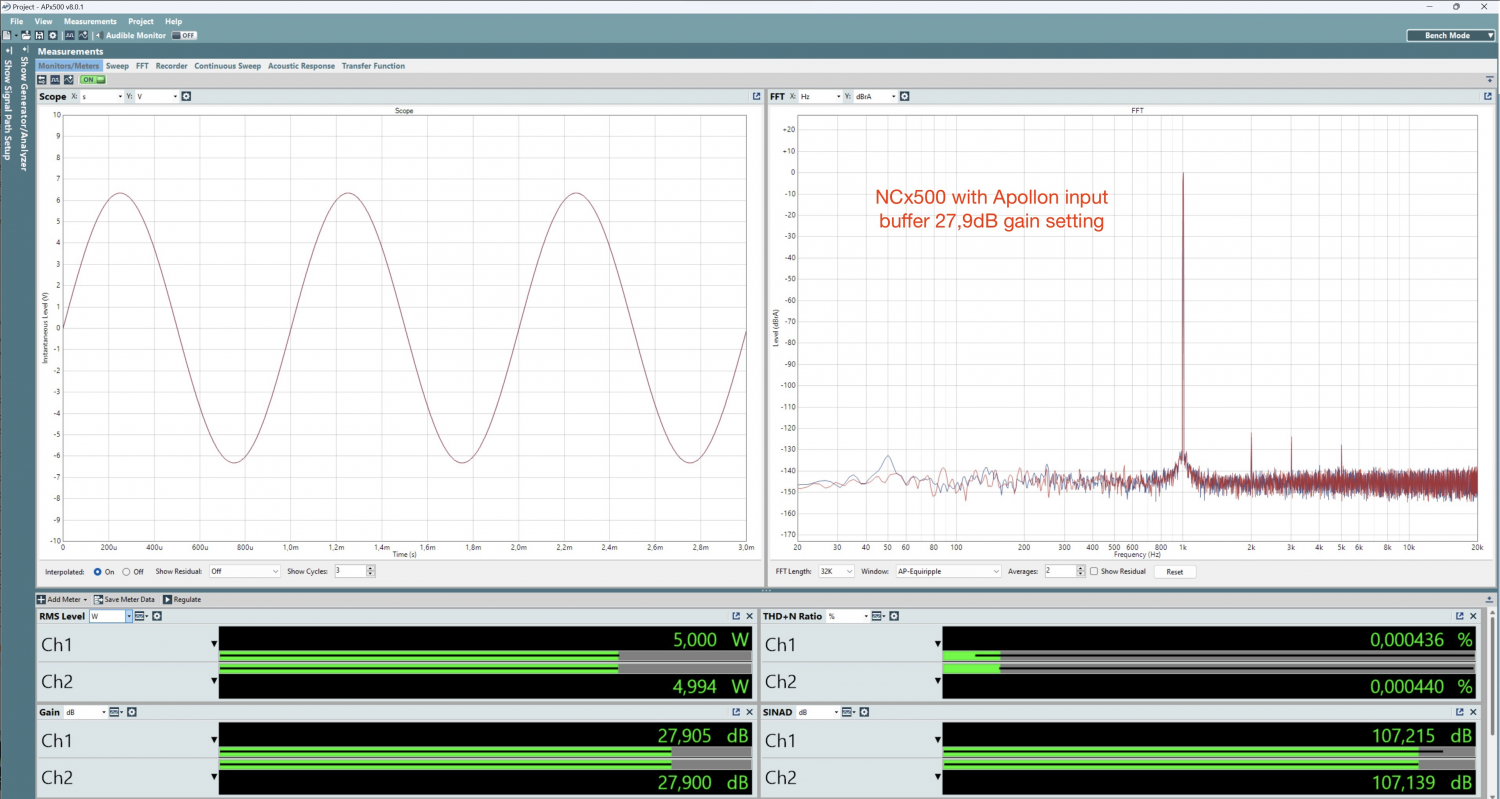Click Show Signal Path Setup sidebar

(x=9, y=109)
